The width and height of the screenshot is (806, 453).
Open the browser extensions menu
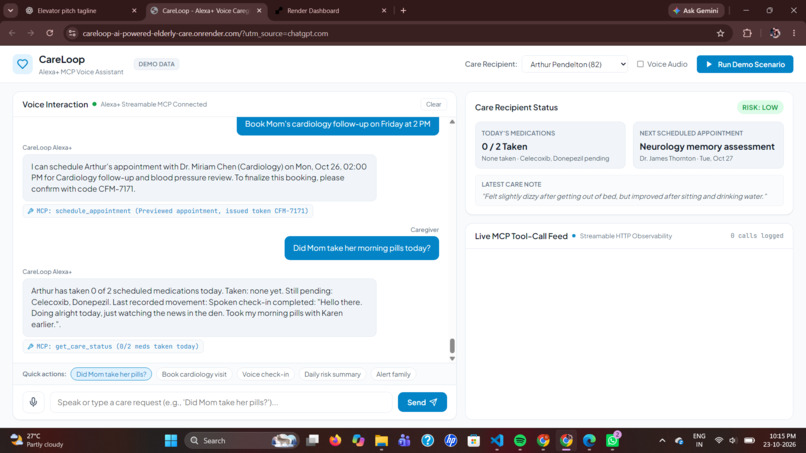pyautogui.click(x=747, y=33)
